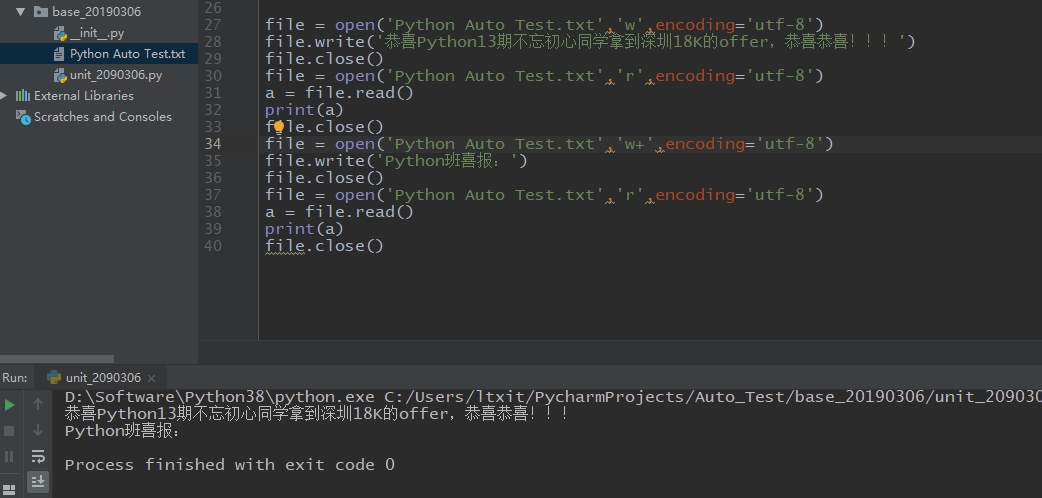
Task: Toggle soft-wrap in Run console
Action: tap(38, 456)
